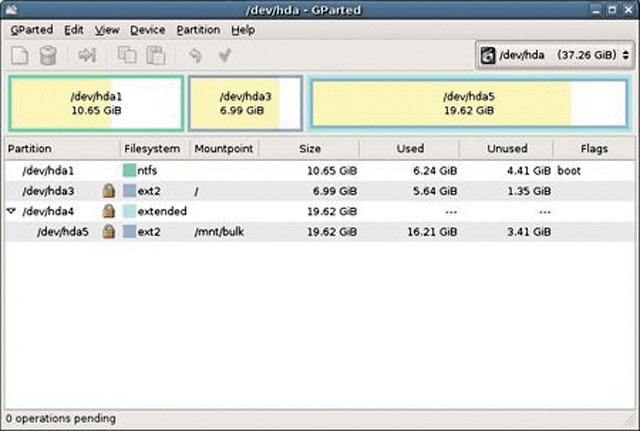Click the Delete partition trash icon
This screenshot has width=640, height=431.
tap(48, 55)
